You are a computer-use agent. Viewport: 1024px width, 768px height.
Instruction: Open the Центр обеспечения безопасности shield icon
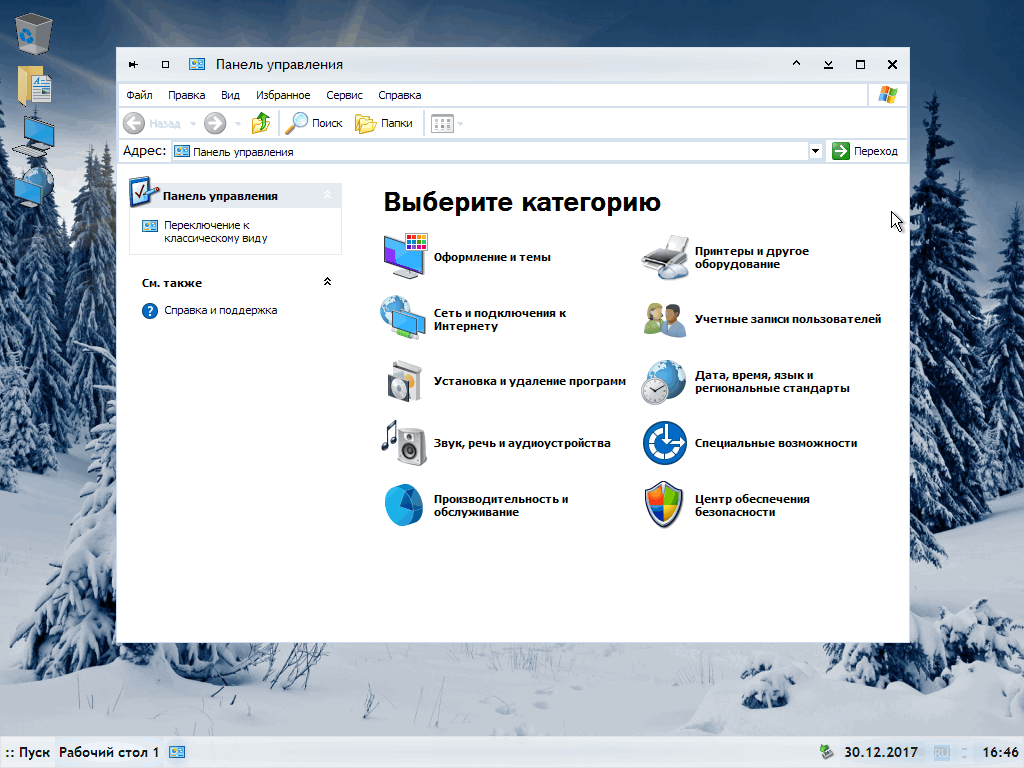tap(664, 504)
